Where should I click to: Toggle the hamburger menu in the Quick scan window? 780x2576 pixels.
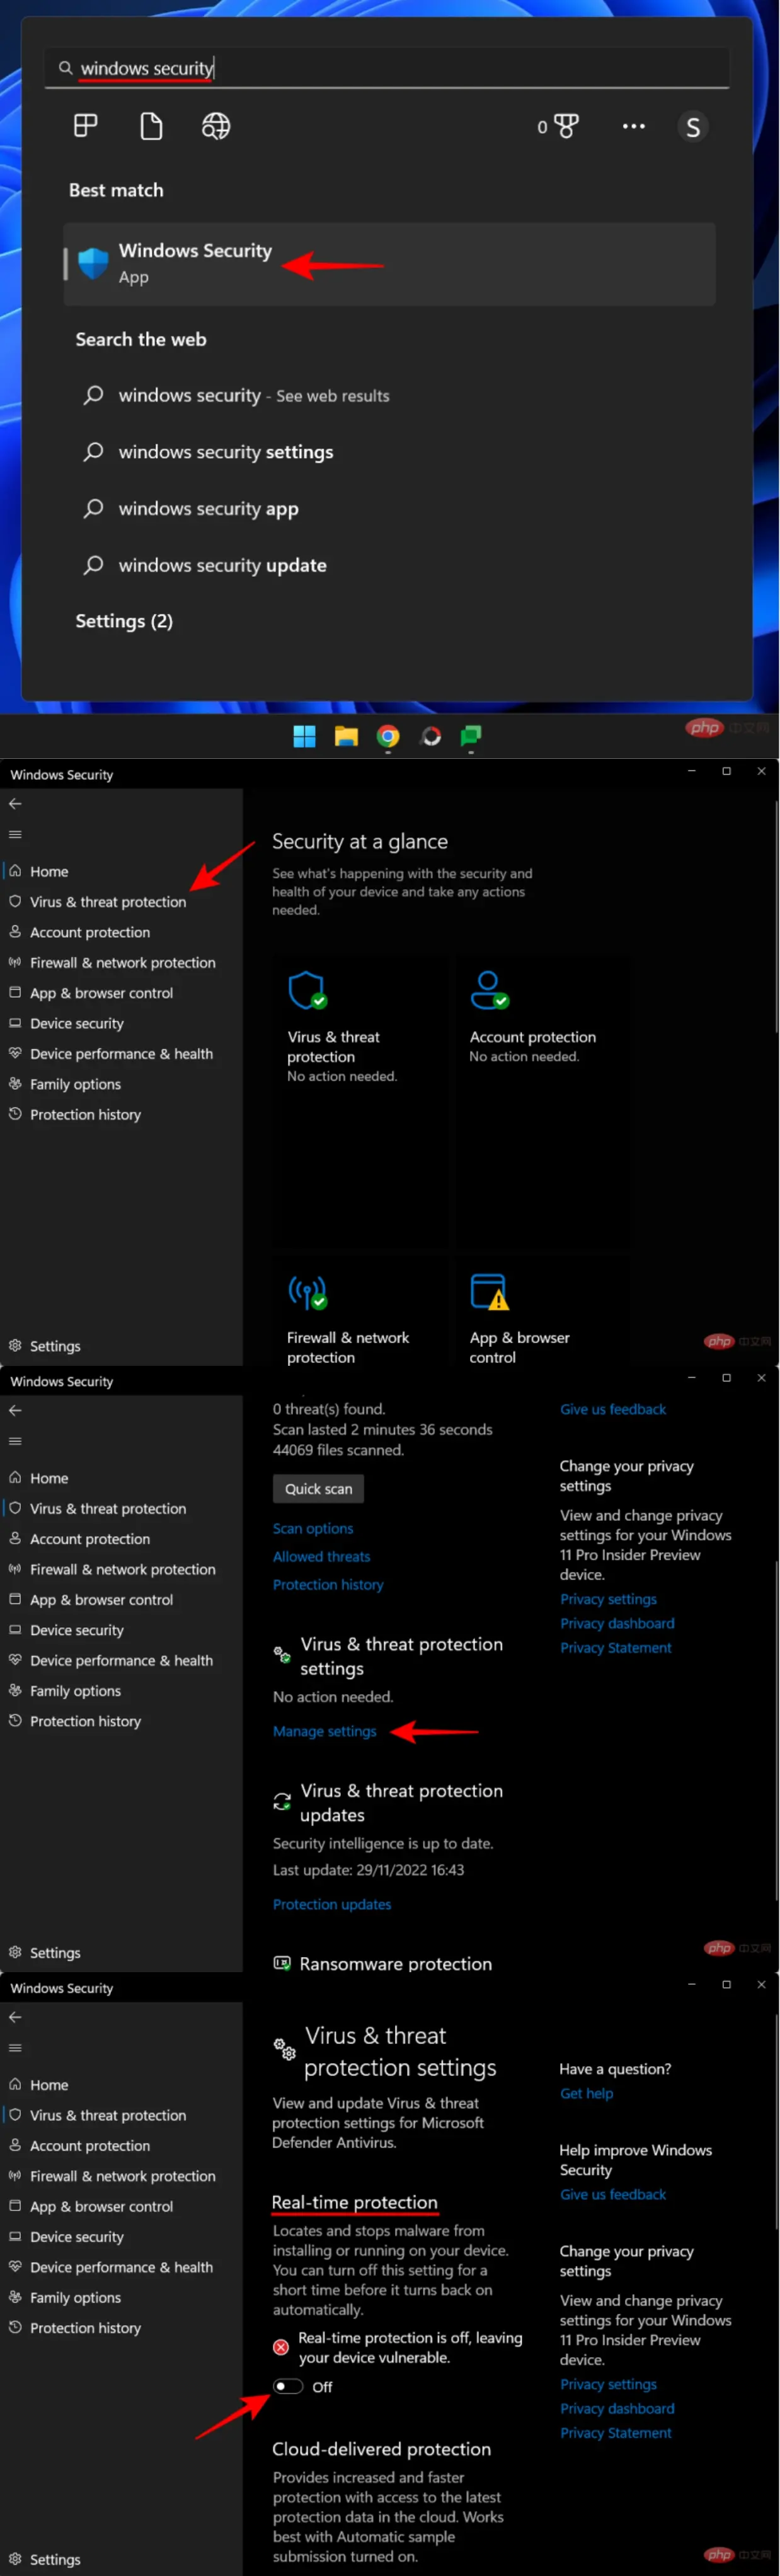15,1441
